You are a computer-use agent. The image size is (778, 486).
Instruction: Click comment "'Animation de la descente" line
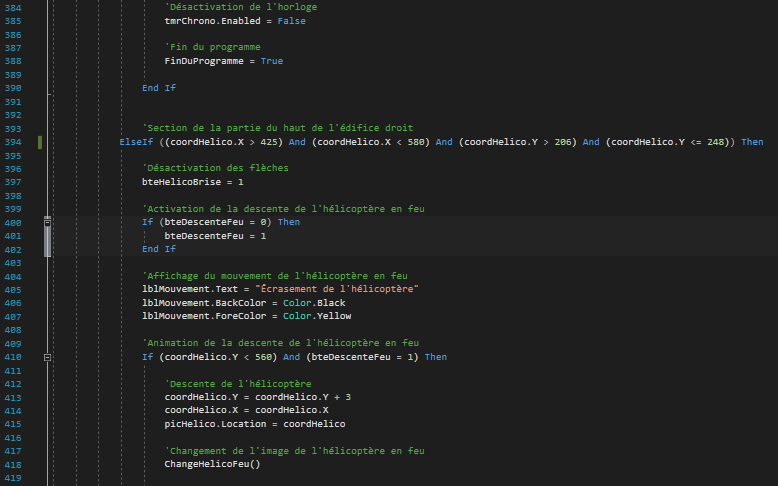click(x=280, y=343)
